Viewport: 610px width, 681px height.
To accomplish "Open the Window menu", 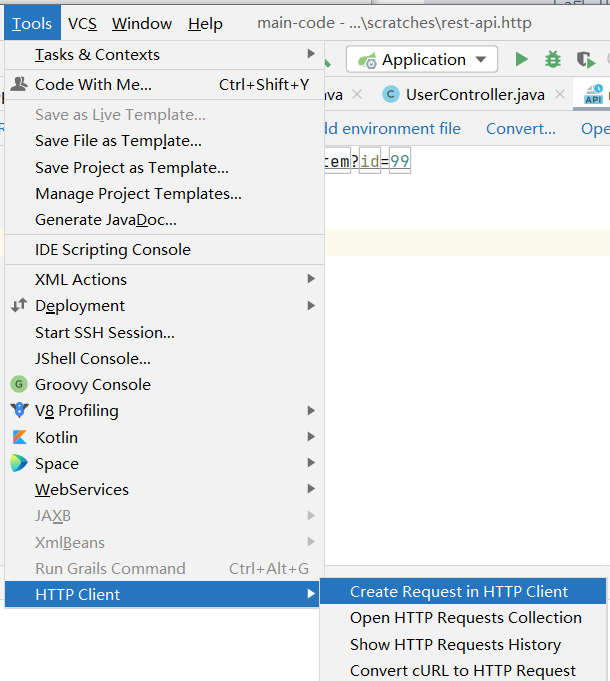I will pos(142,23).
